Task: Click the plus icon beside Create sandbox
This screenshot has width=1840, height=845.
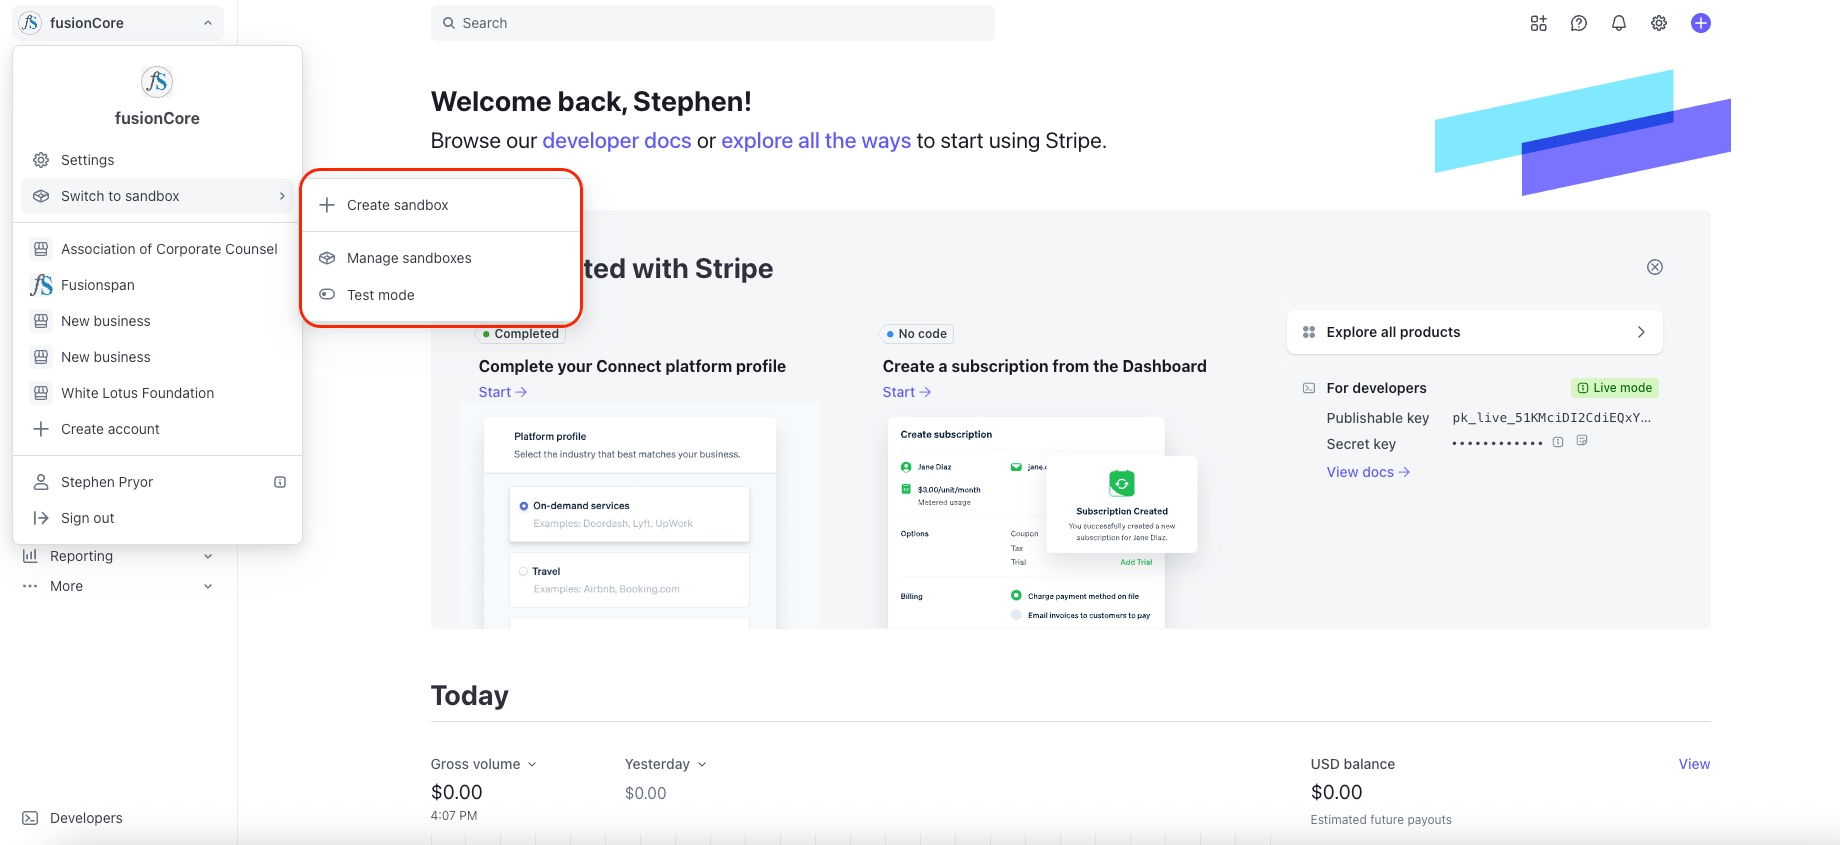Action: tap(327, 205)
